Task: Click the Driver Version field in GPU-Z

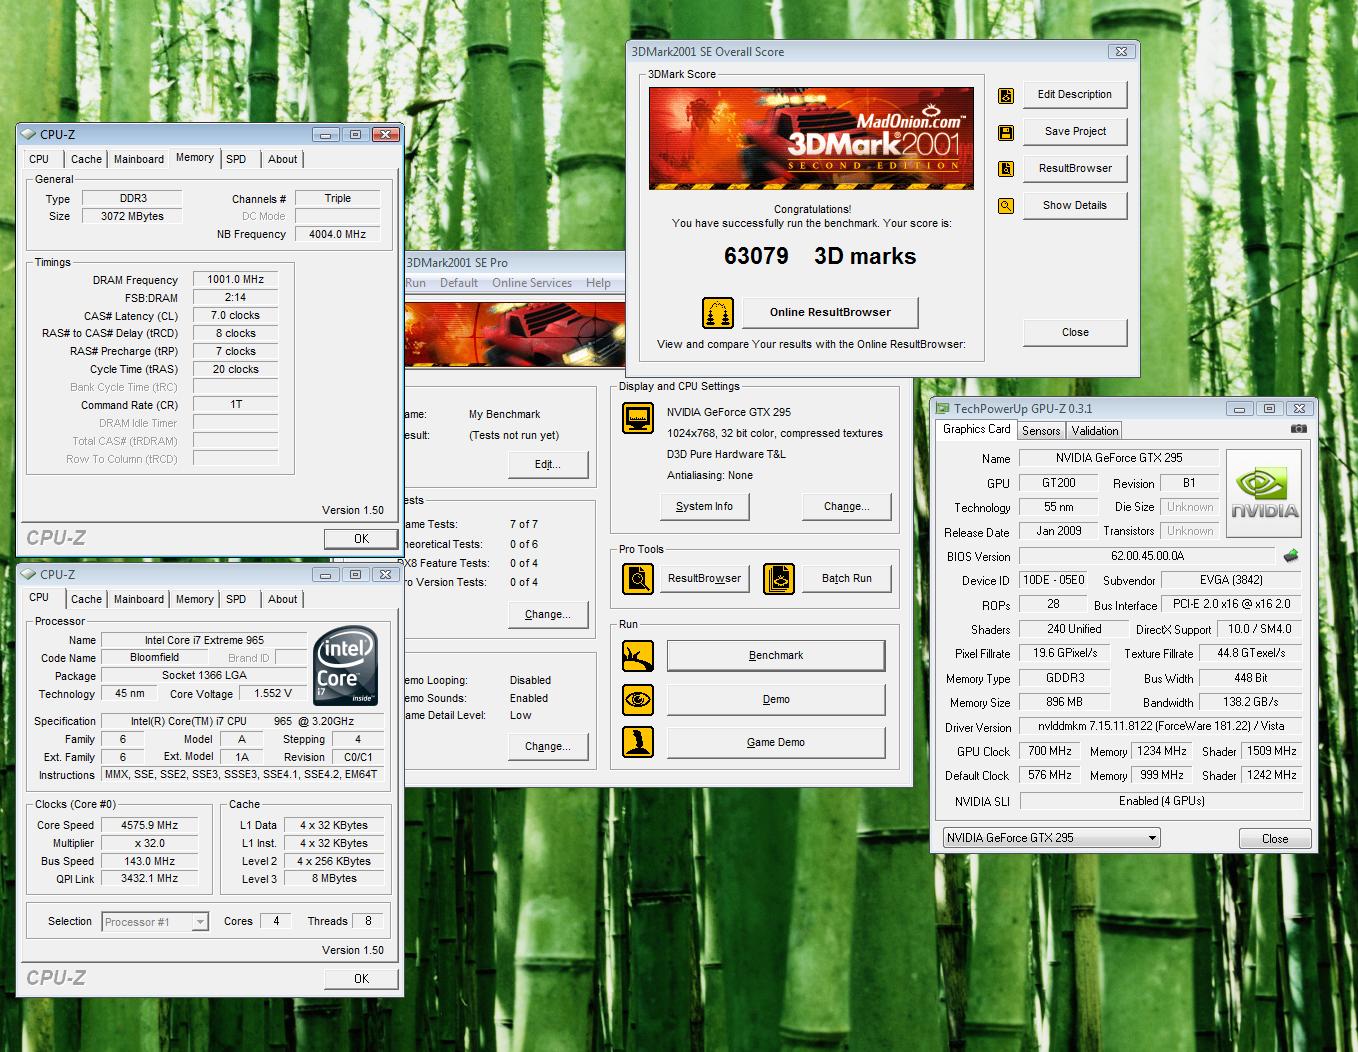Action: 1161,727
